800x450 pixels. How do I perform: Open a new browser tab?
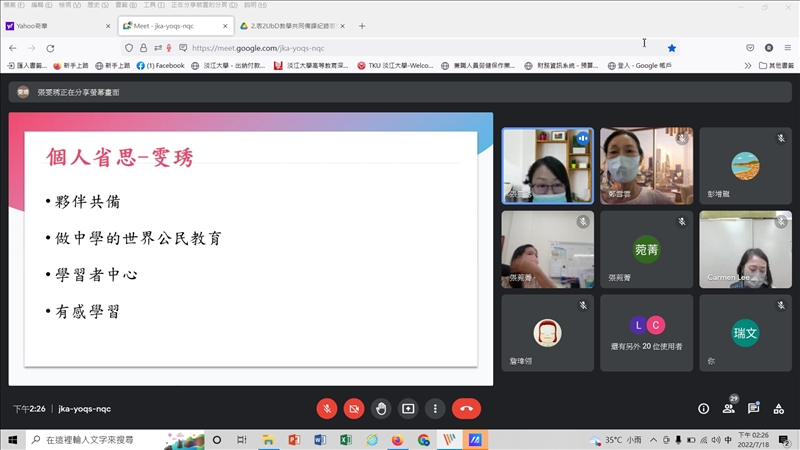362,26
